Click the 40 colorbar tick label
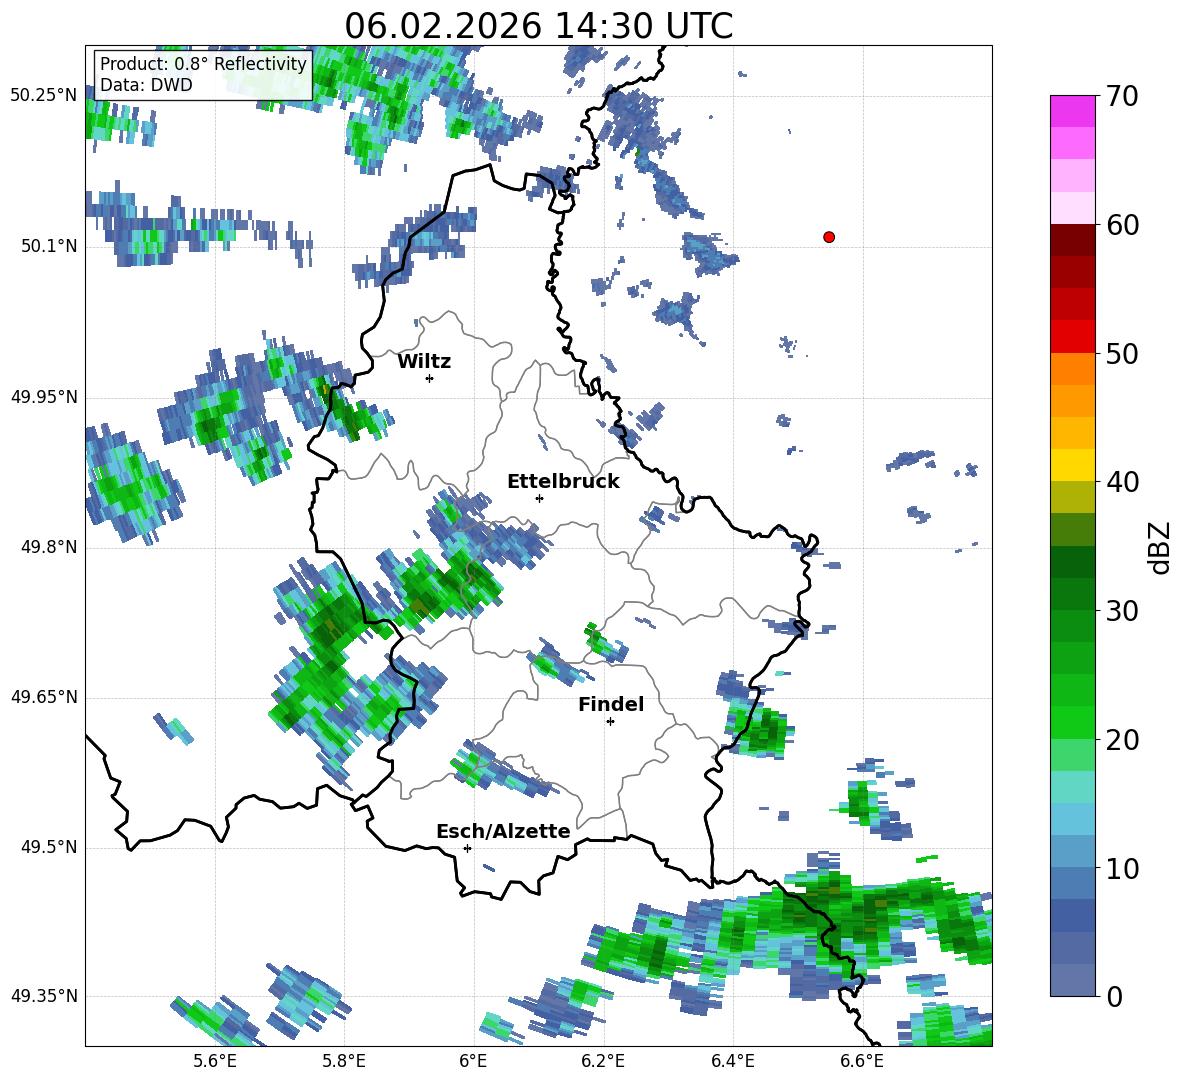The height and width of the screenshot is (1081, 1184). tap(1122, 482)
